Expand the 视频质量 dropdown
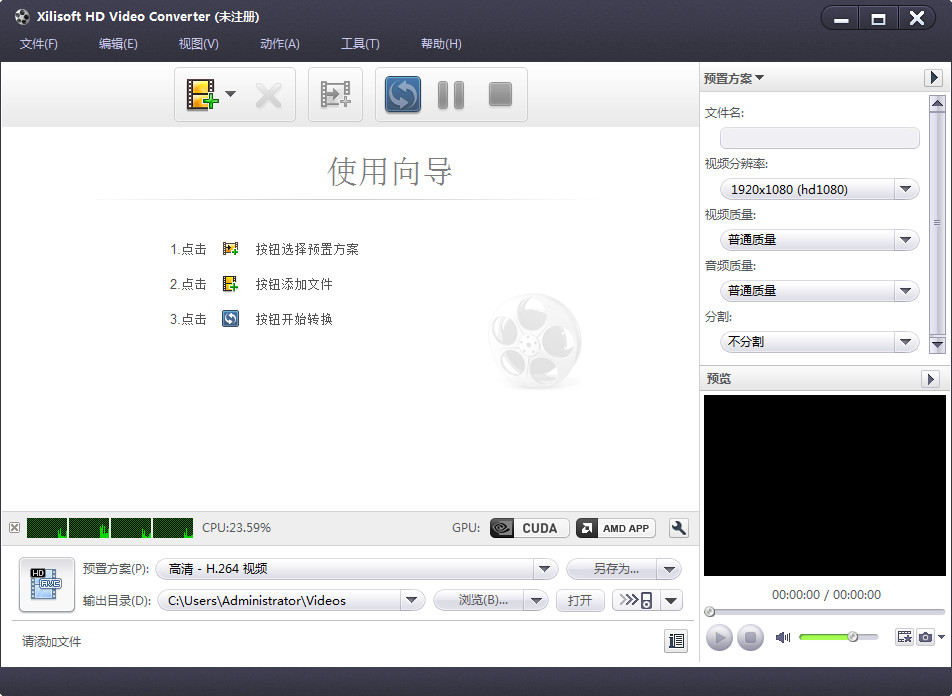The image size is (952, 696). click(905, 240)
